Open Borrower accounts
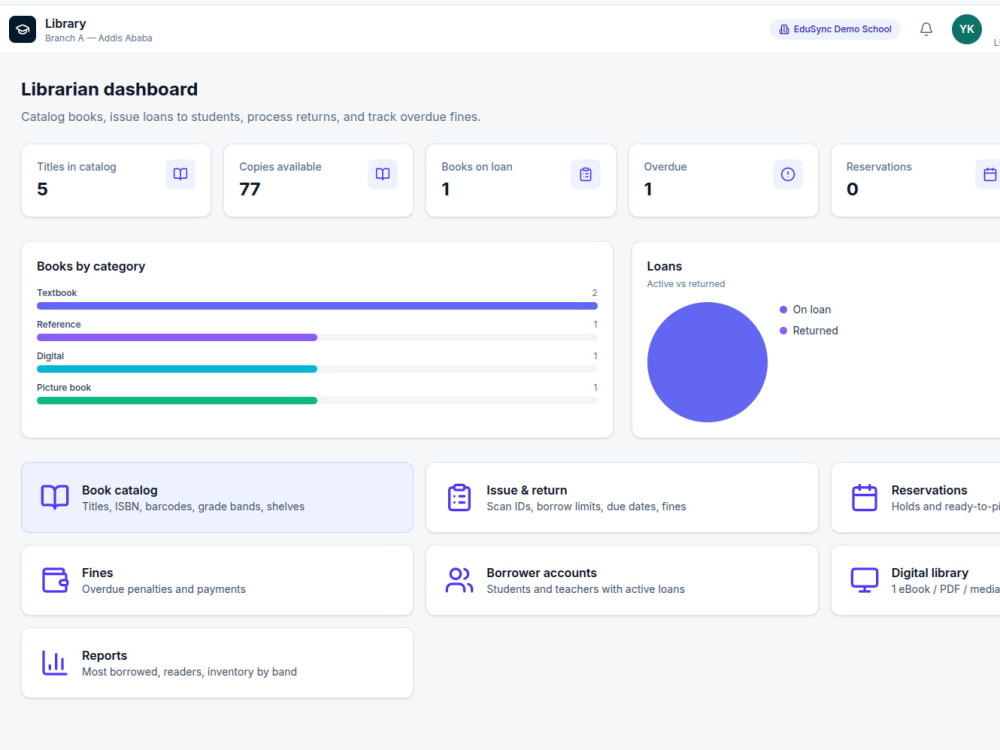 622,580
